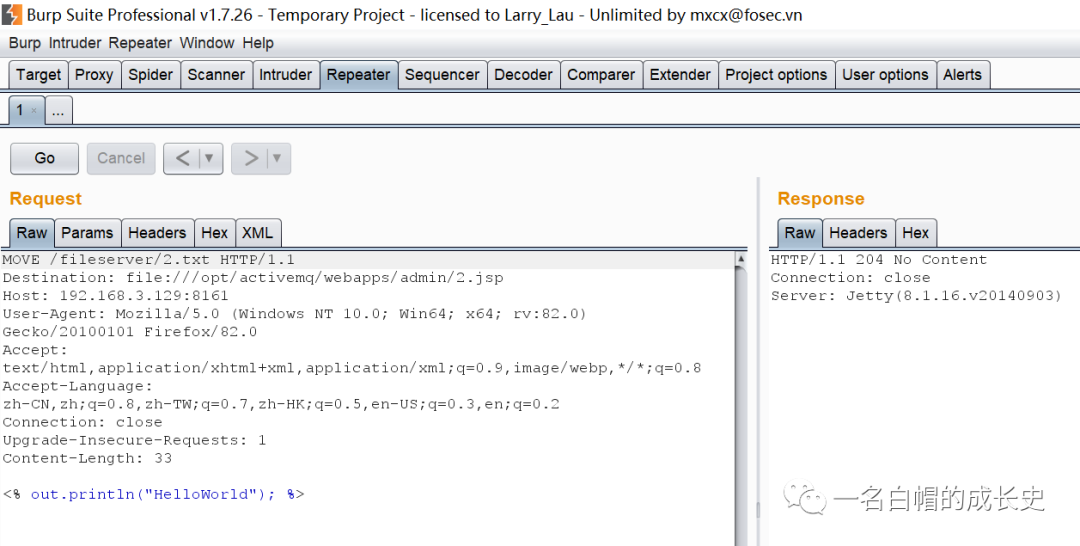Switch to the Spider tab
Viewport: 1080px width, 546px height.
151,75
